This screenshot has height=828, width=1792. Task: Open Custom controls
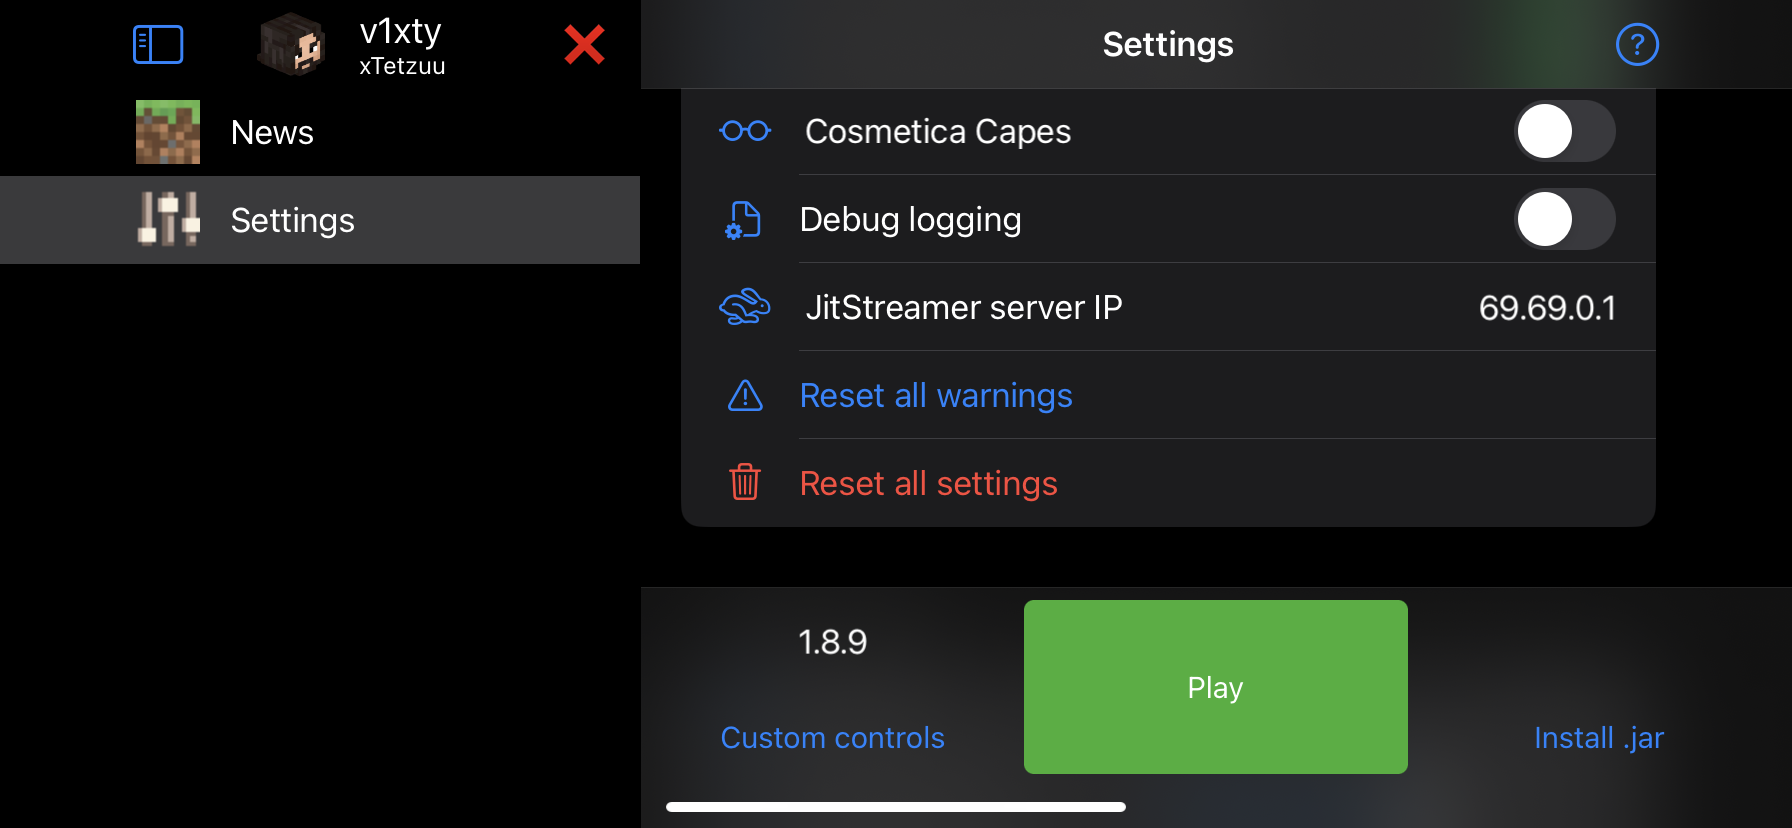[832, 737]
